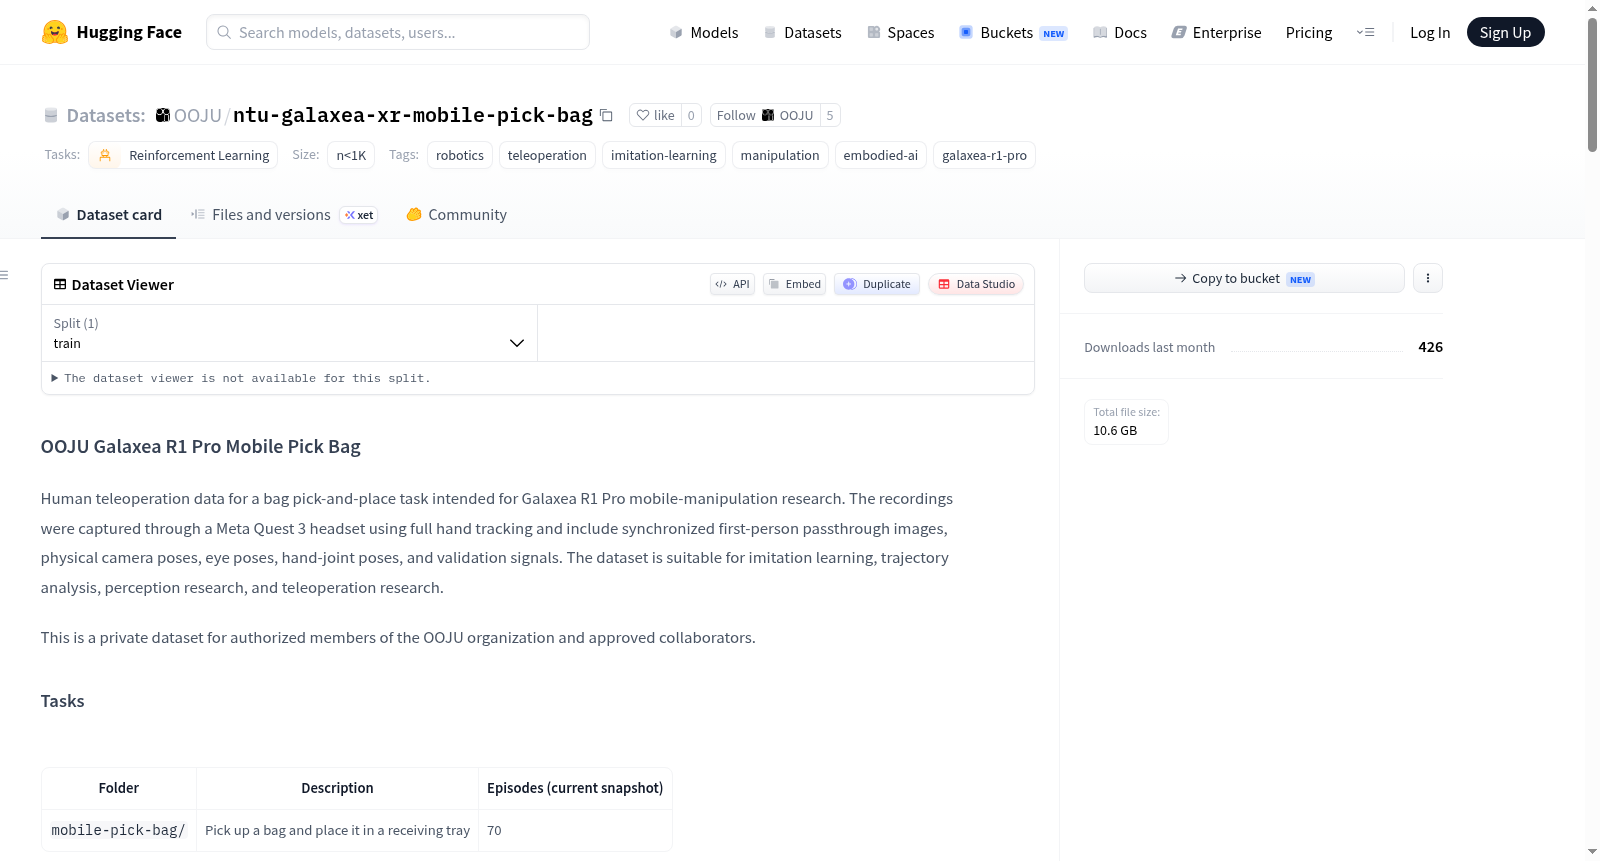Click the OOJU Galaxea R1 Pro Mobile Pick Bag heading

click(201, 447)
